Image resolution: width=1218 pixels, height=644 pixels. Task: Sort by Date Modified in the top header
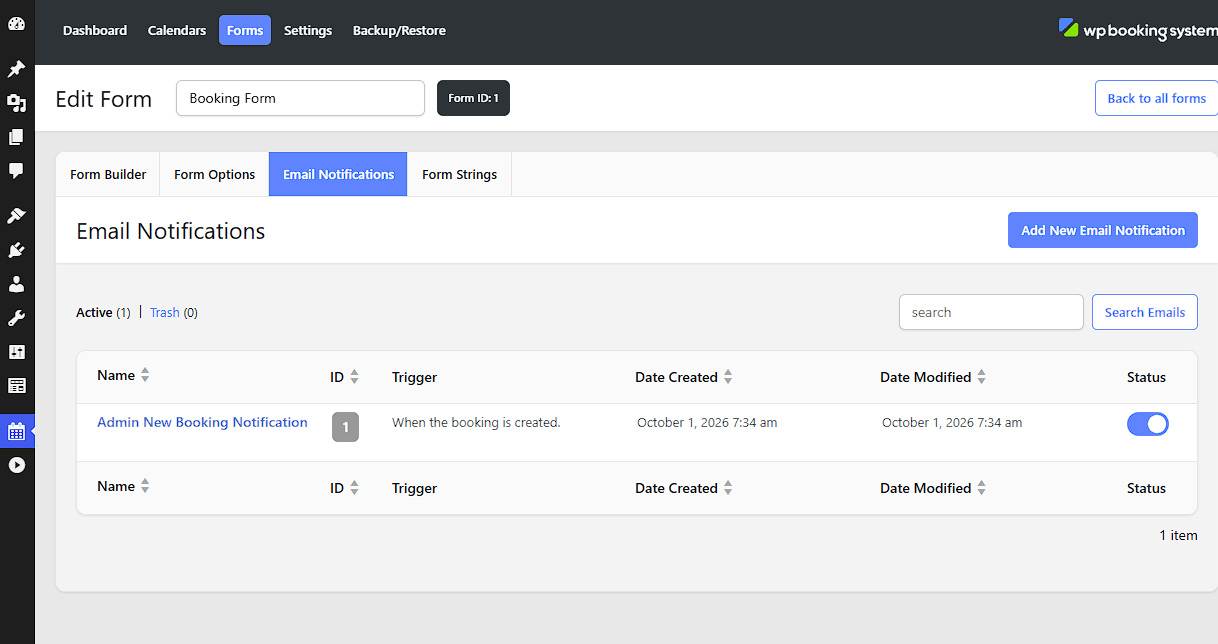pyautogui.click(x=982, y=377)
